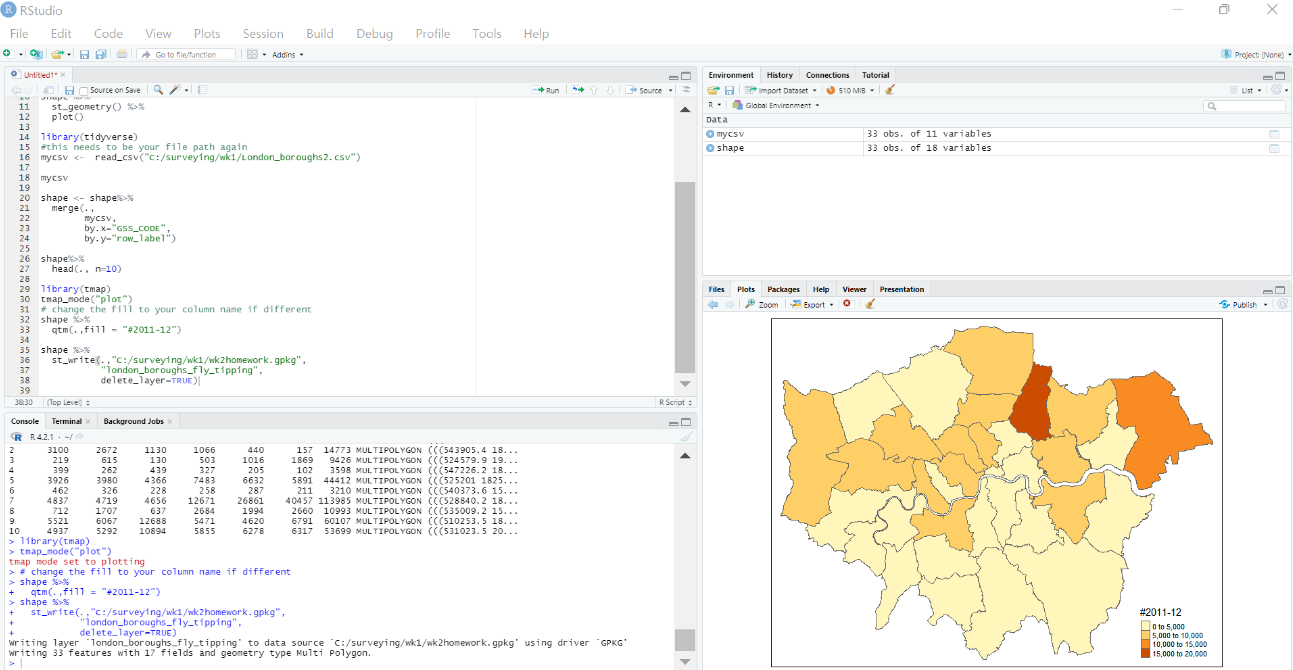Toggle Source on Save checkbox
This screenshot has width=1293, height=670.
click(84, 90)
